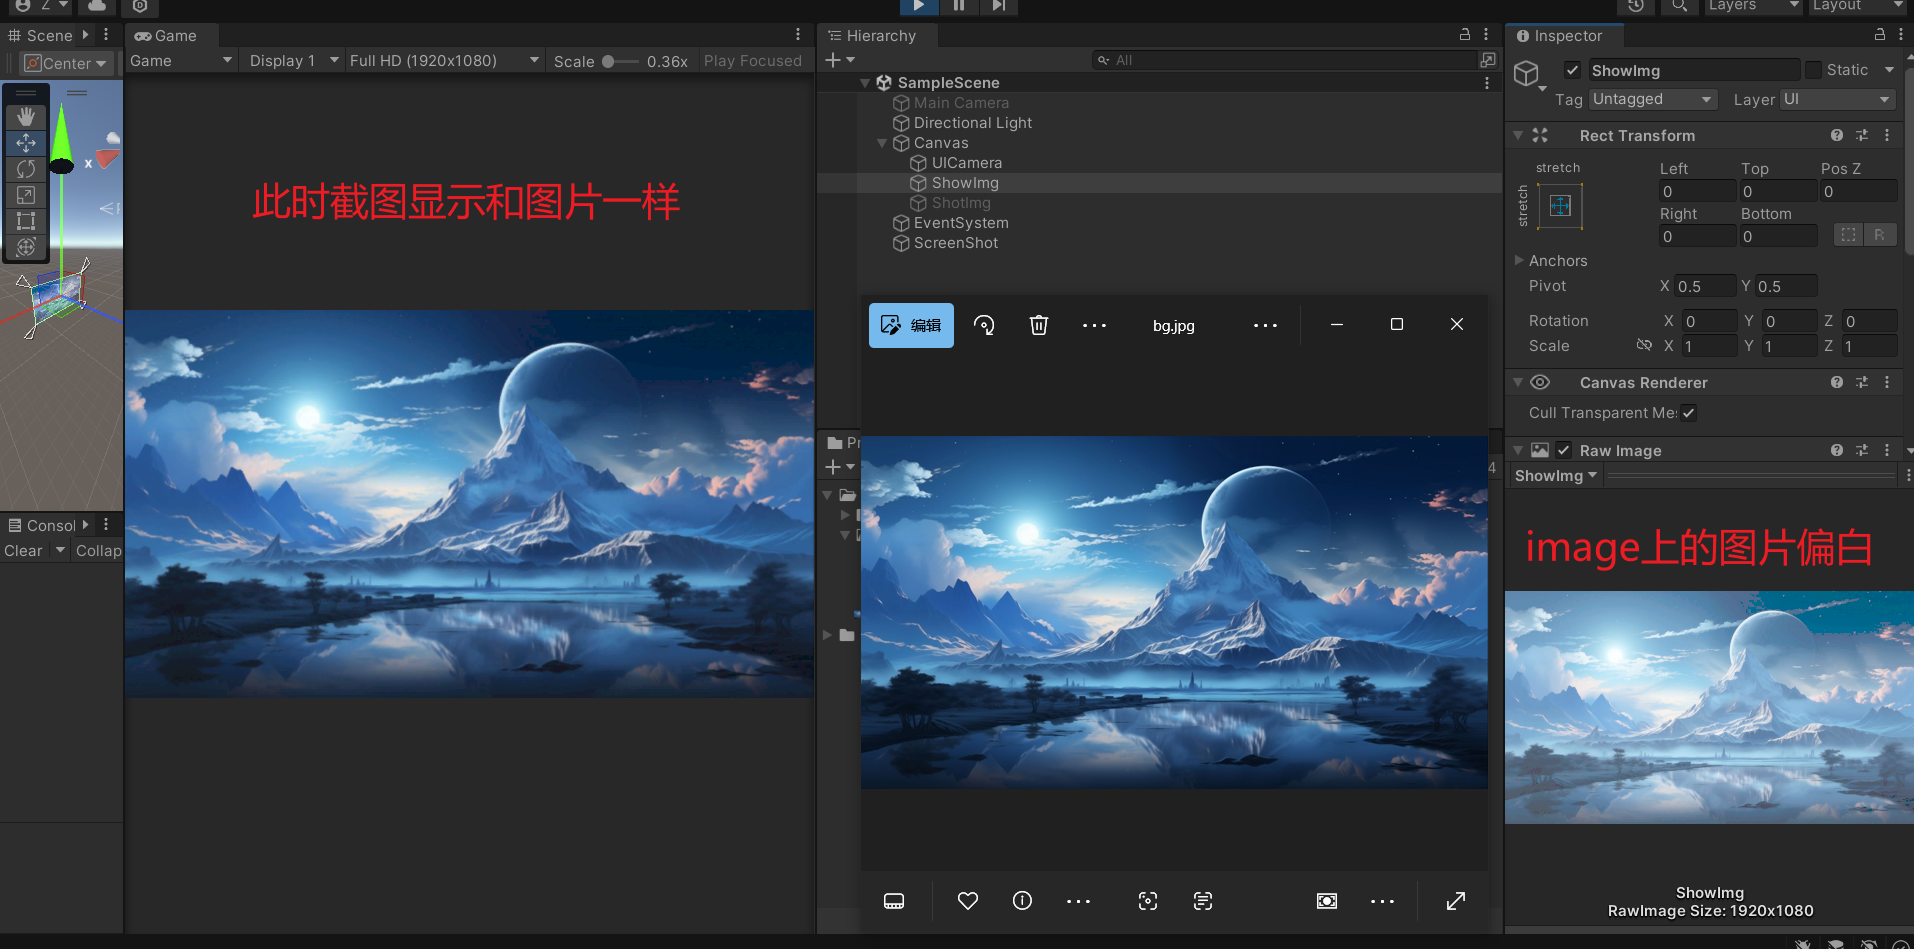Click the trash delete icon in photo viewer

pyautogui.click(x=1039, y=325)
